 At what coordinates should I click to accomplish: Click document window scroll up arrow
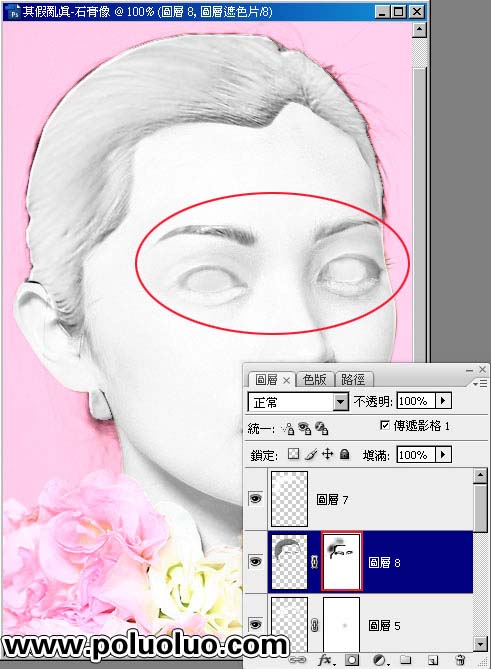coord(419,29)
